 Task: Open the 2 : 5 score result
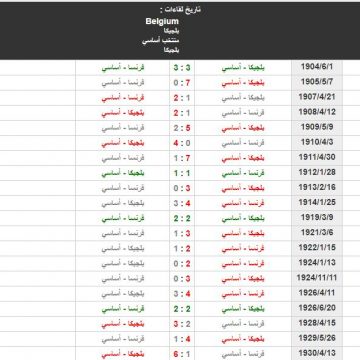click(182, 128)
